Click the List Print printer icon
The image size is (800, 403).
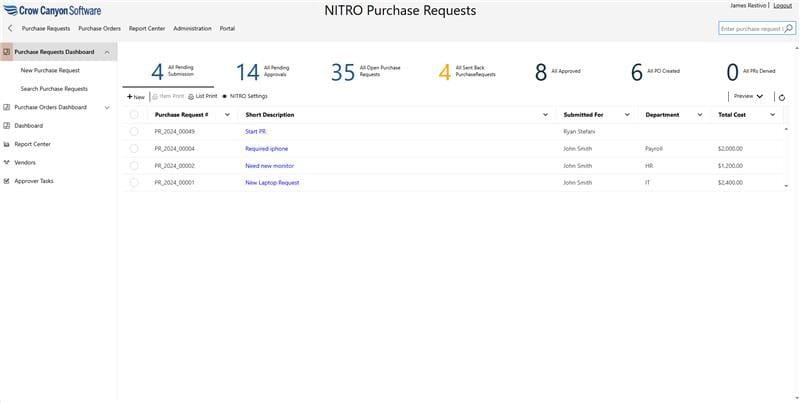pos(191,96)
